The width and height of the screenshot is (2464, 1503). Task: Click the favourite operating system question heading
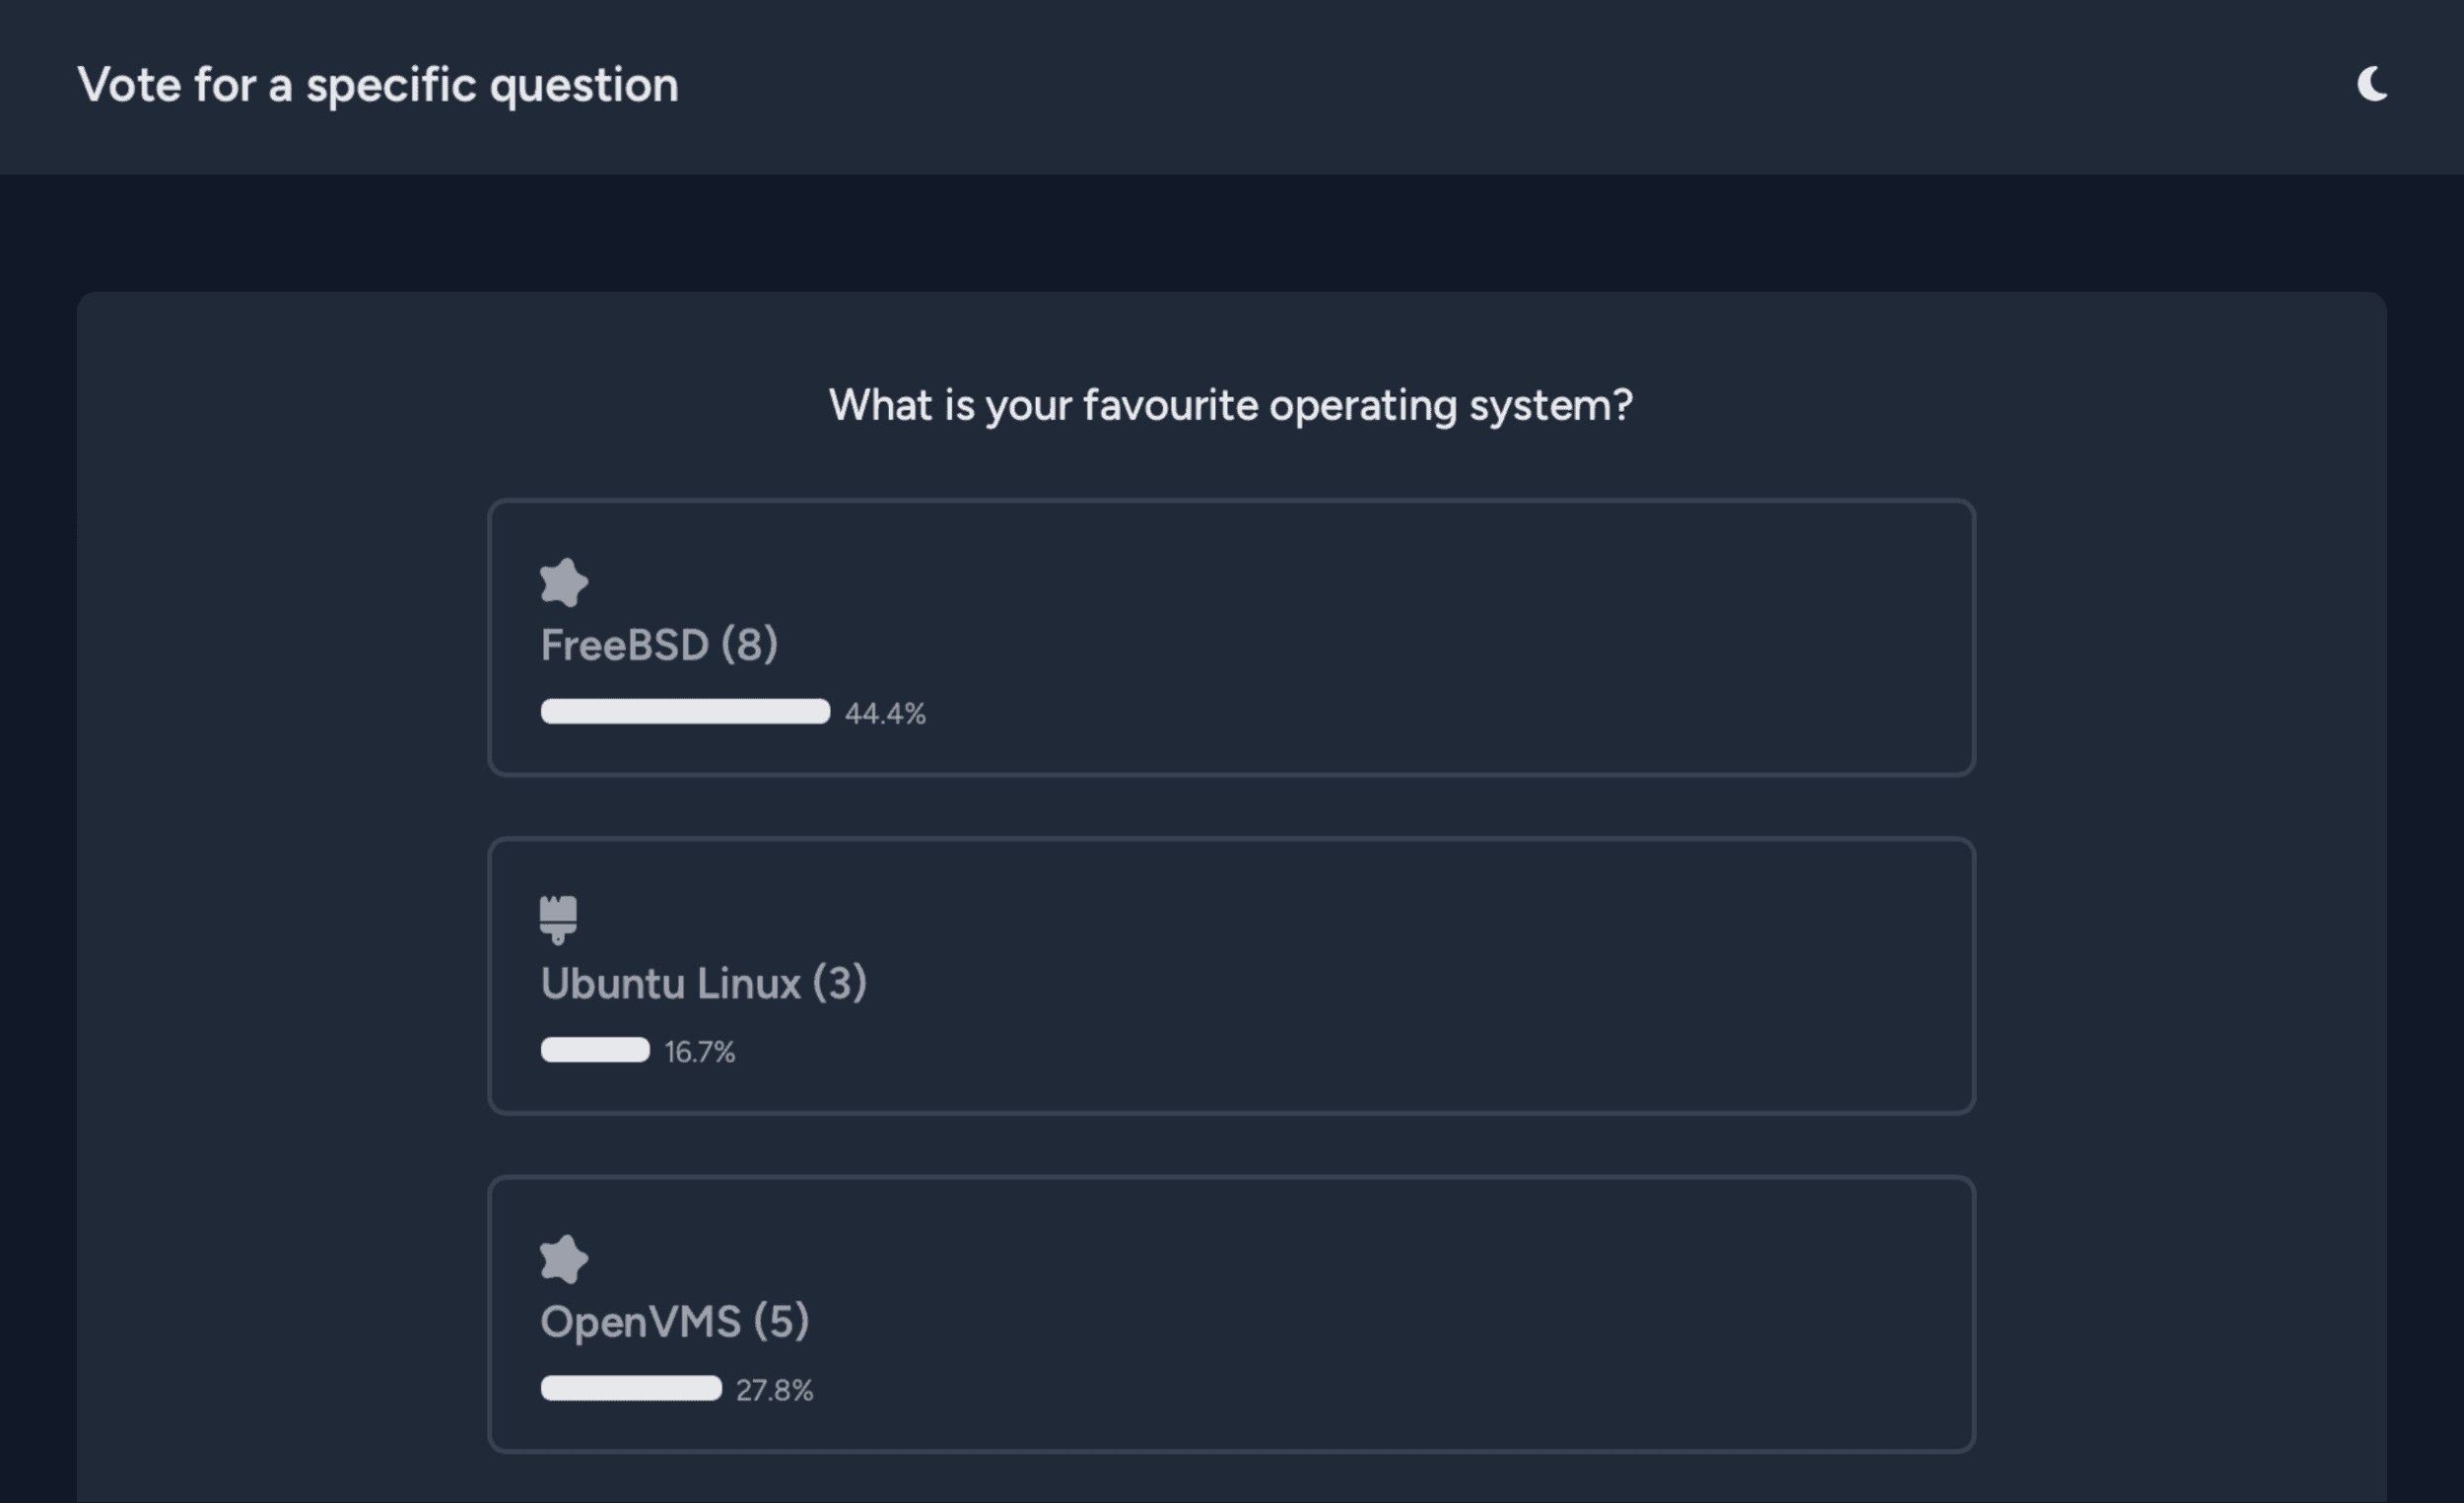(1231, 405)
